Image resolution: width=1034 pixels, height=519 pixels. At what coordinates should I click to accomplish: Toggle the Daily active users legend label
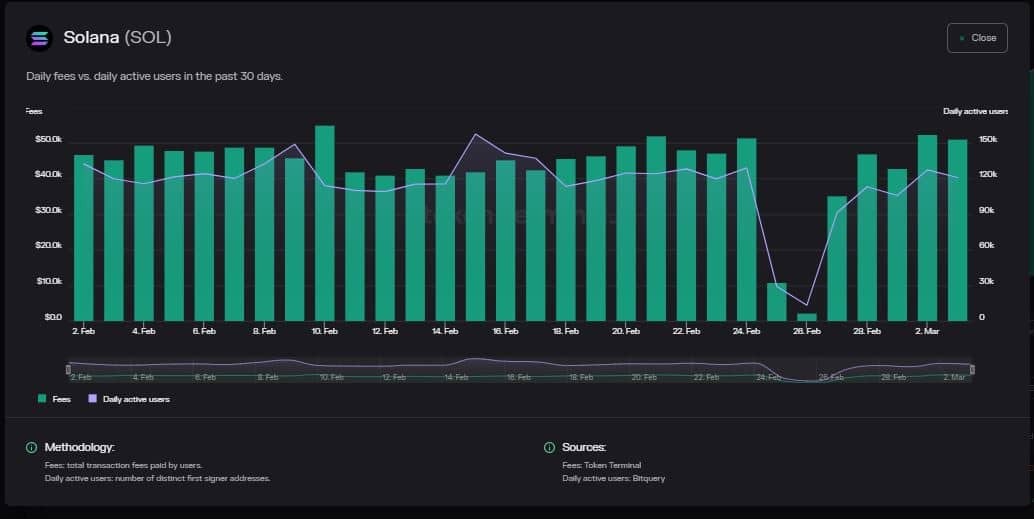pyautogui.click(x=136, y=398)
